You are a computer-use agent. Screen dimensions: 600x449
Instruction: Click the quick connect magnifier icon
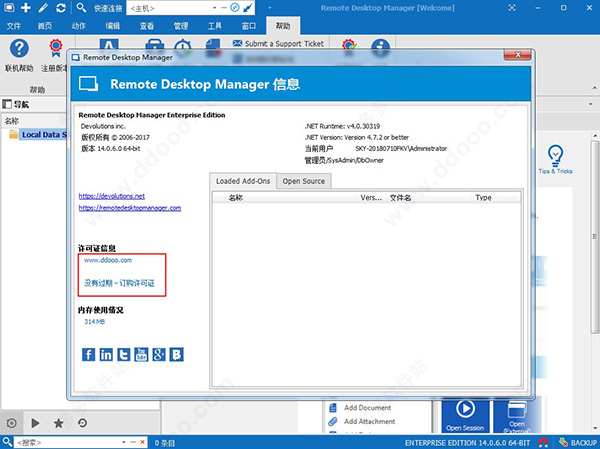pyautogui.click(x=81, y=8)
